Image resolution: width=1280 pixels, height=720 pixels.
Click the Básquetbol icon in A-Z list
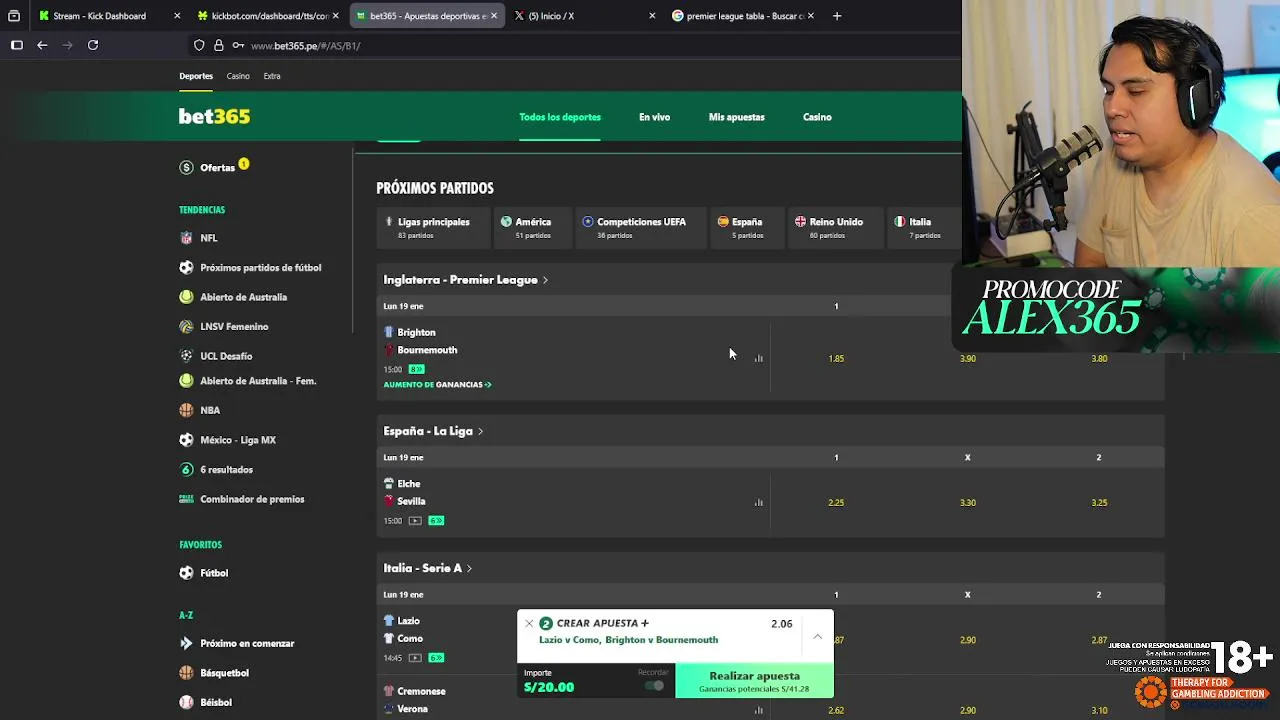point(186,673)
